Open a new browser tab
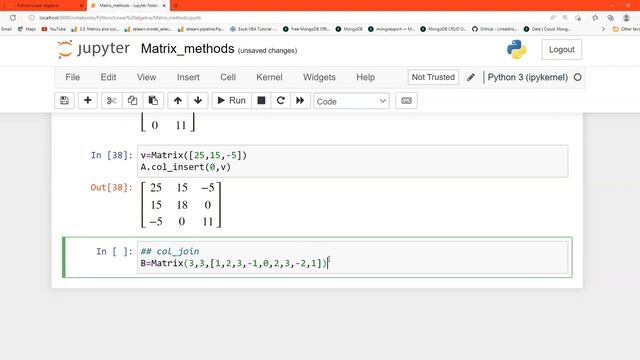This screenshot has width=640, height=360. tap(176, 6)
